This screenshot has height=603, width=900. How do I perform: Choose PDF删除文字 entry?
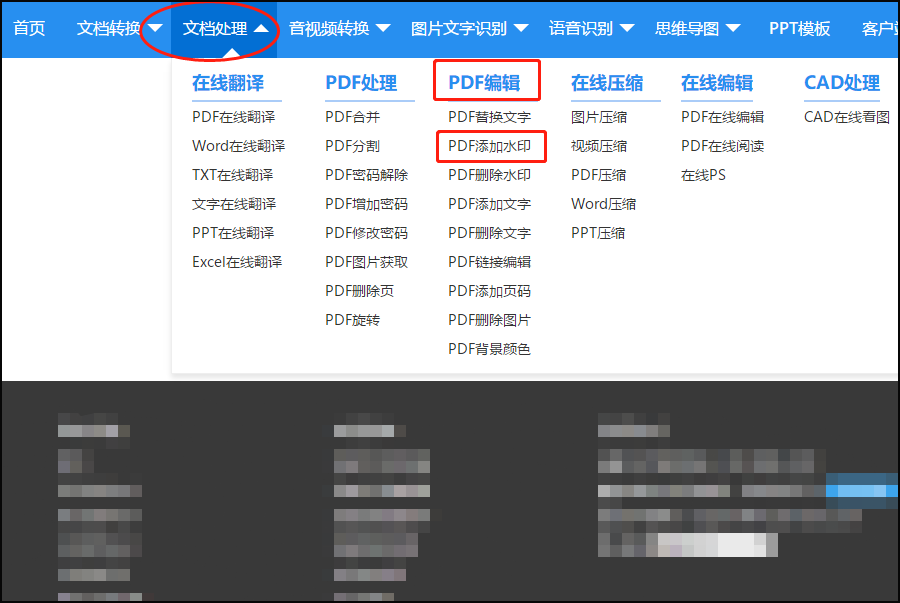click(x=490, y=233)
